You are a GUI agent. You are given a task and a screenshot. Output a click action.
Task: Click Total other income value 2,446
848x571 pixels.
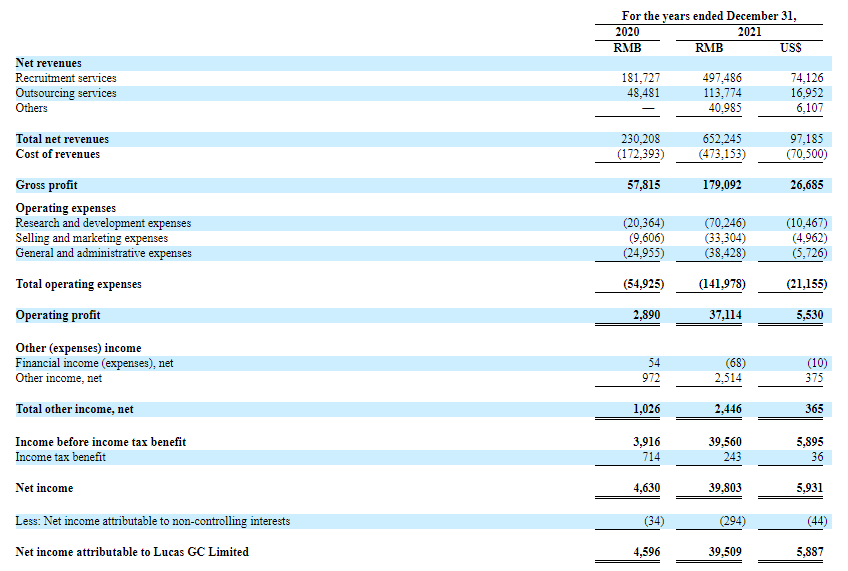click(x=728, y=409)
